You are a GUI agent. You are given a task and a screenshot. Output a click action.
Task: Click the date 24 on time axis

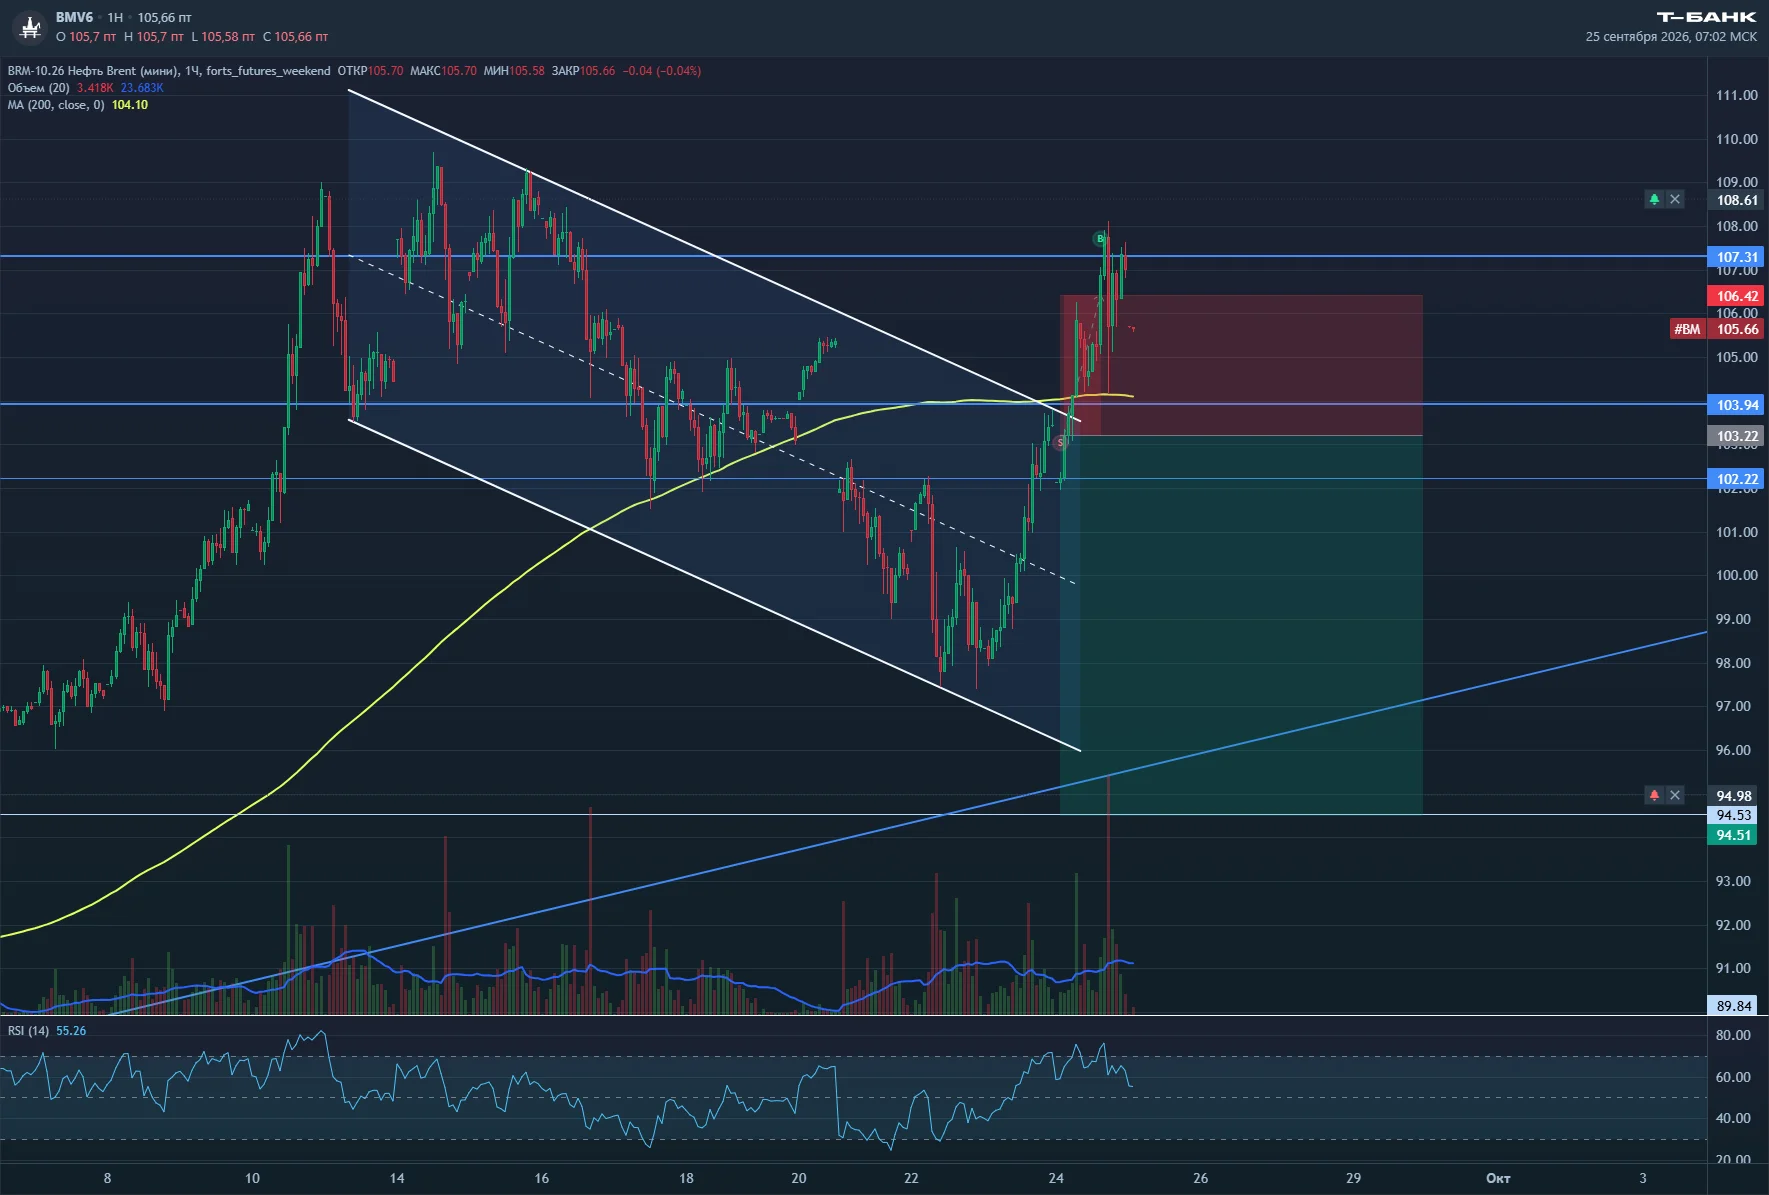click(1056, 1178)
